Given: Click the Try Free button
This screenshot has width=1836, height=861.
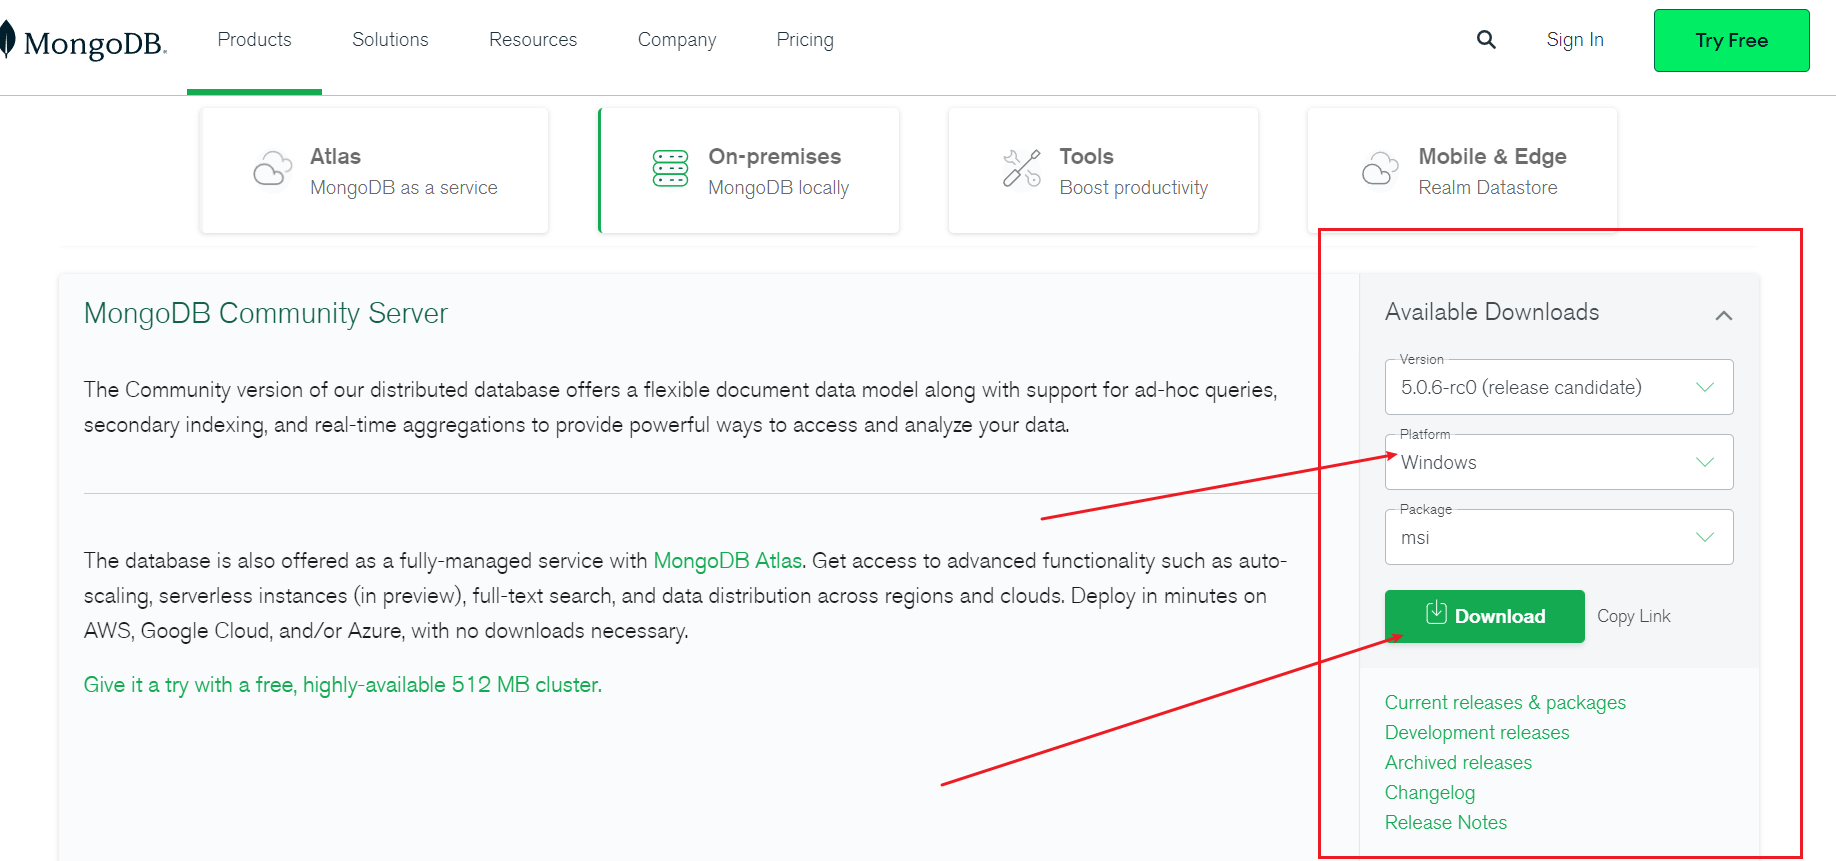Looking at the screenshot, I should point(1731,41).
